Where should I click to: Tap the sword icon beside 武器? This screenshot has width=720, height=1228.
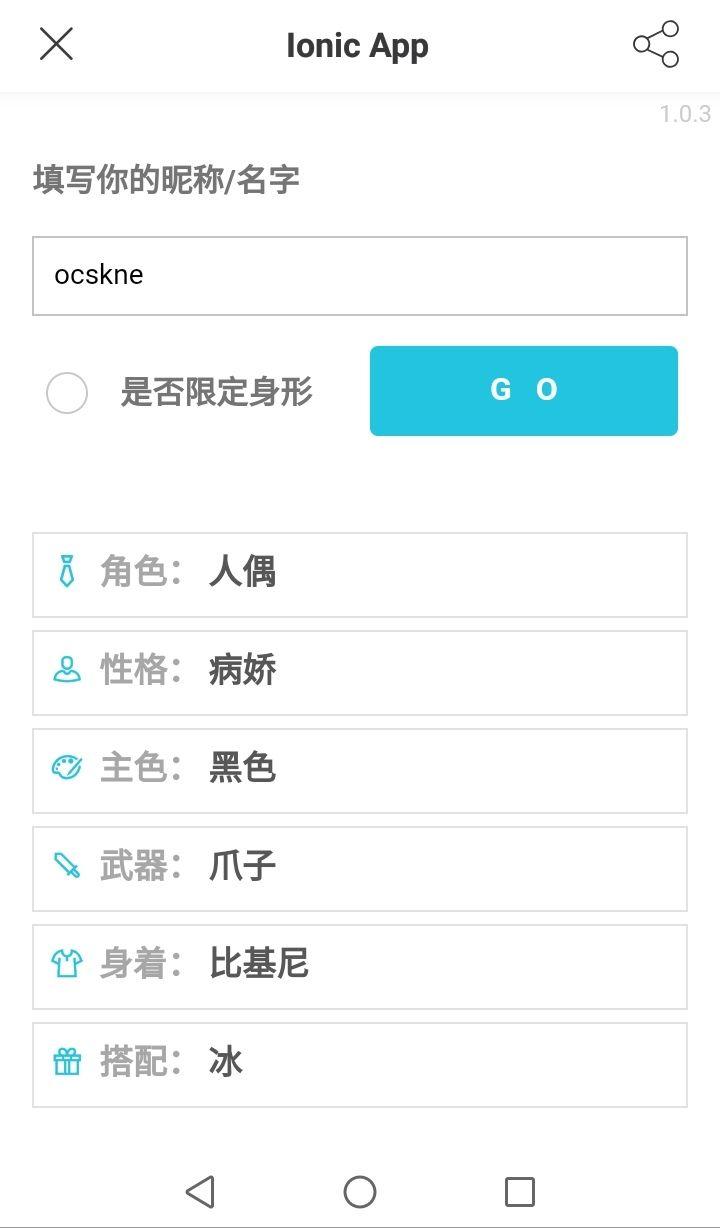coord(67,865)
